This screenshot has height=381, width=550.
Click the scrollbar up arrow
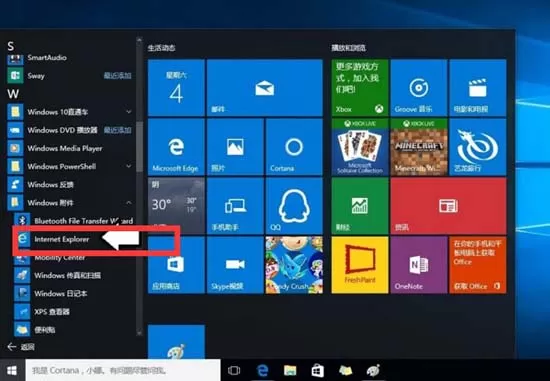tap(140, 40)
